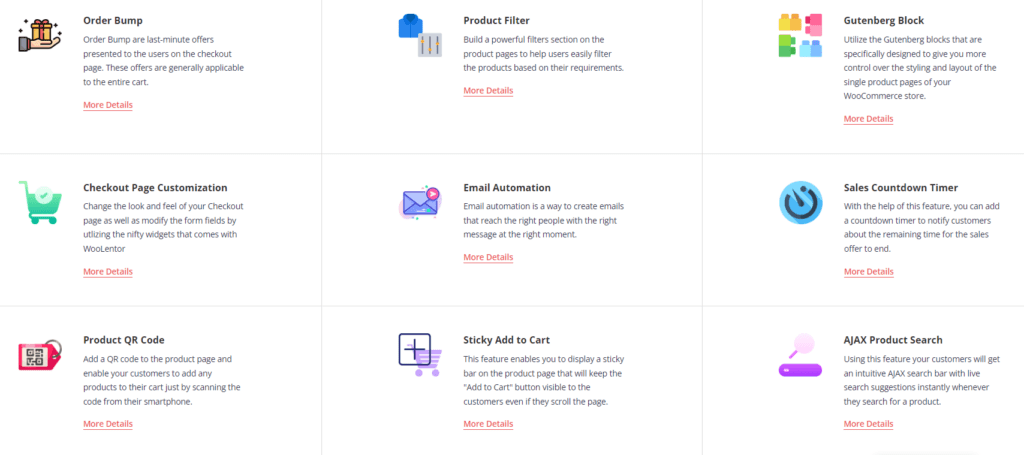Open More Details under Order Bump
The image size is (1024, 455).
pyautogui.click(x=108, y=105)
